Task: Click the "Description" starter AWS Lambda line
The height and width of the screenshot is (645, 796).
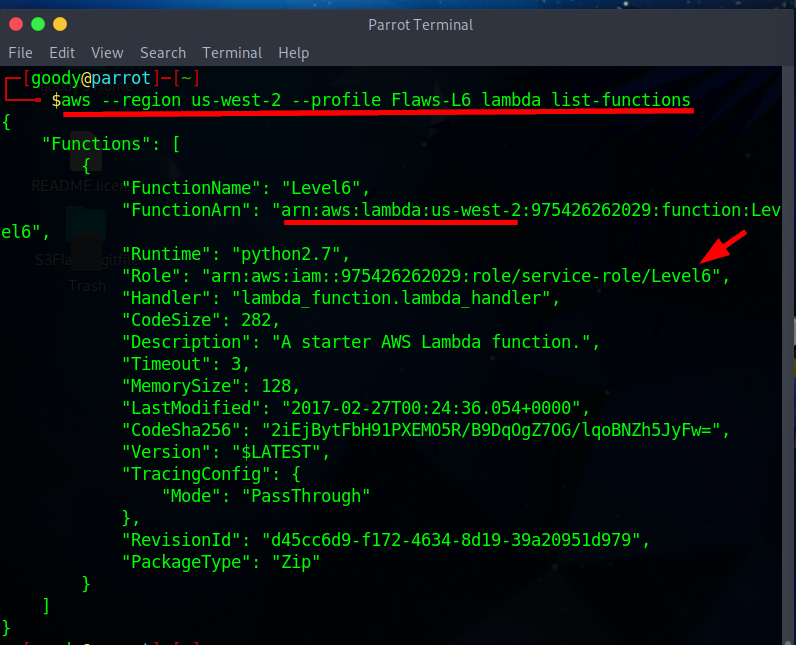Action: [x=361, y=342]
